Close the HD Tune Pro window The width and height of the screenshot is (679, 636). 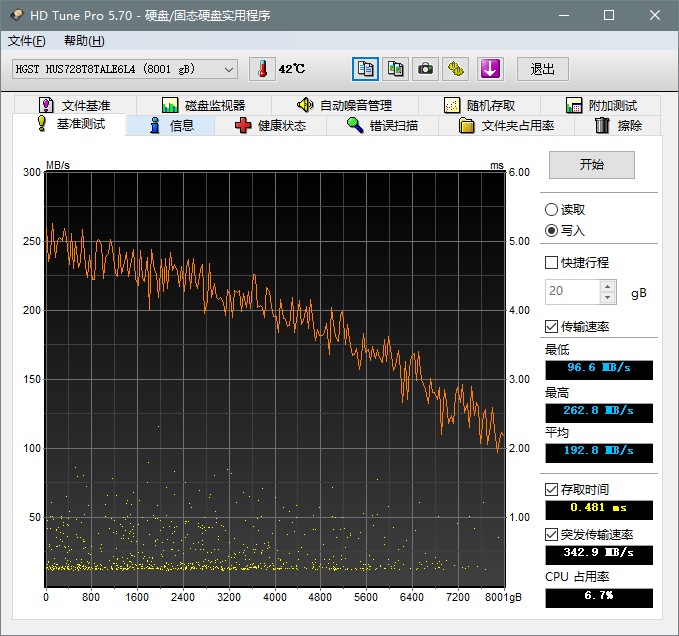pyautogui.click(x=655, y=15)
